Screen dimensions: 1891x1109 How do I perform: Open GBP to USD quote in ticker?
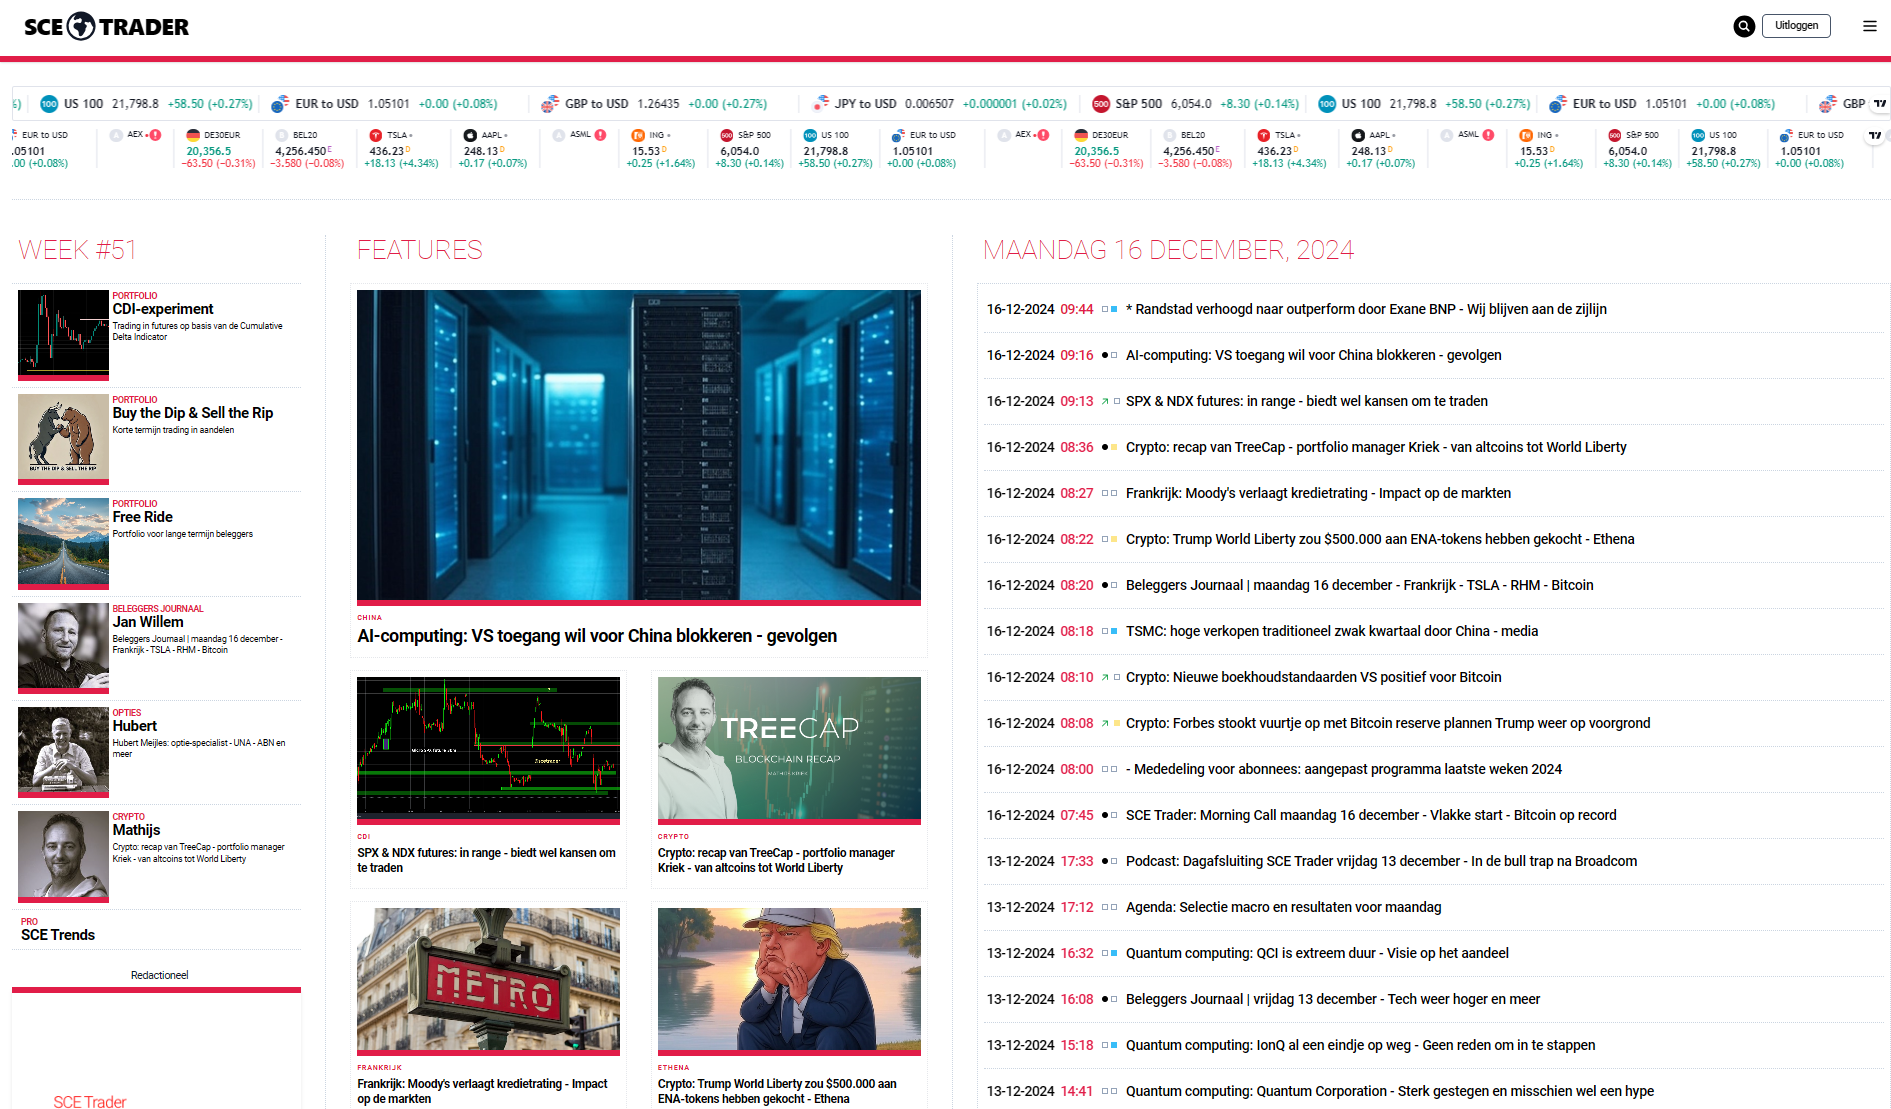654,104
